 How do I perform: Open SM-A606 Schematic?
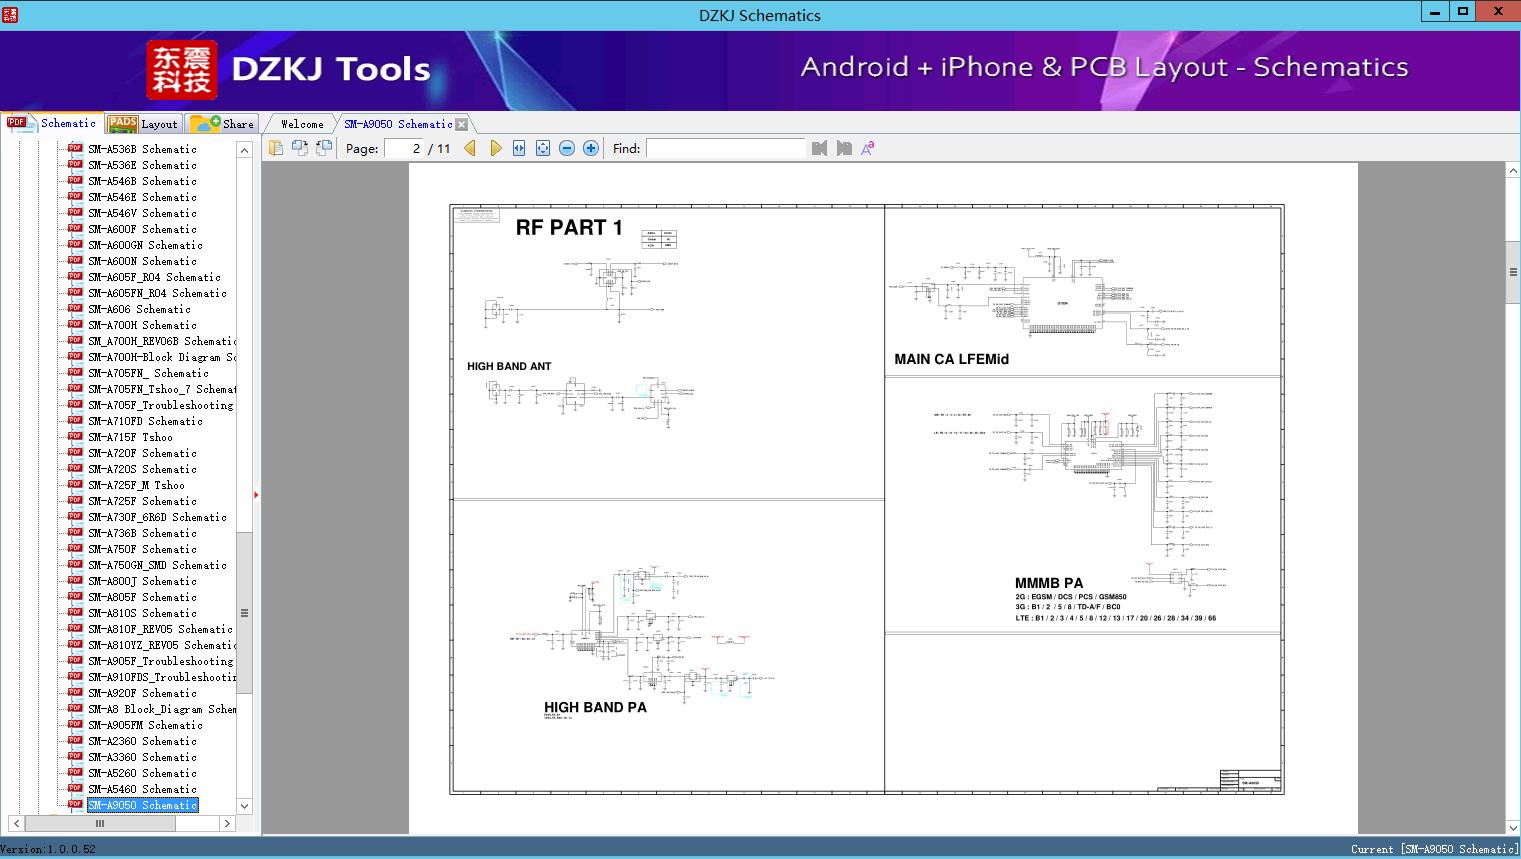[139, 309]
